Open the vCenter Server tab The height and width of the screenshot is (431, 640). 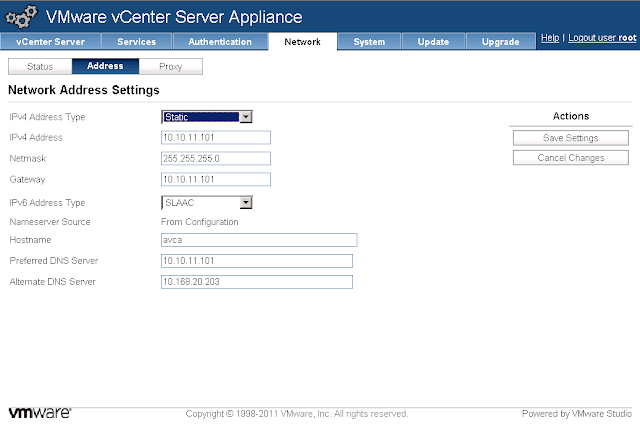[x=51, y=42]
